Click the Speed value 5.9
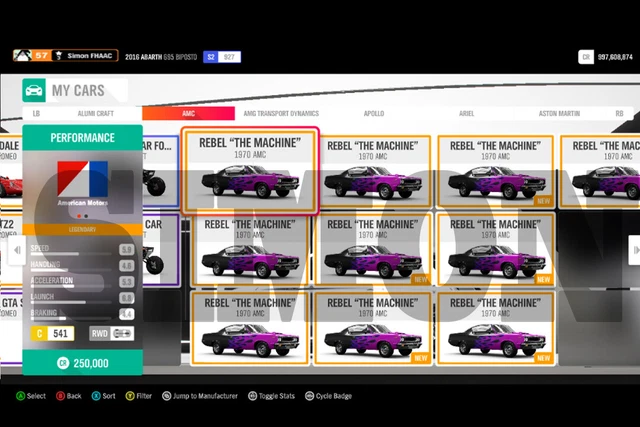 coord(127,249)
